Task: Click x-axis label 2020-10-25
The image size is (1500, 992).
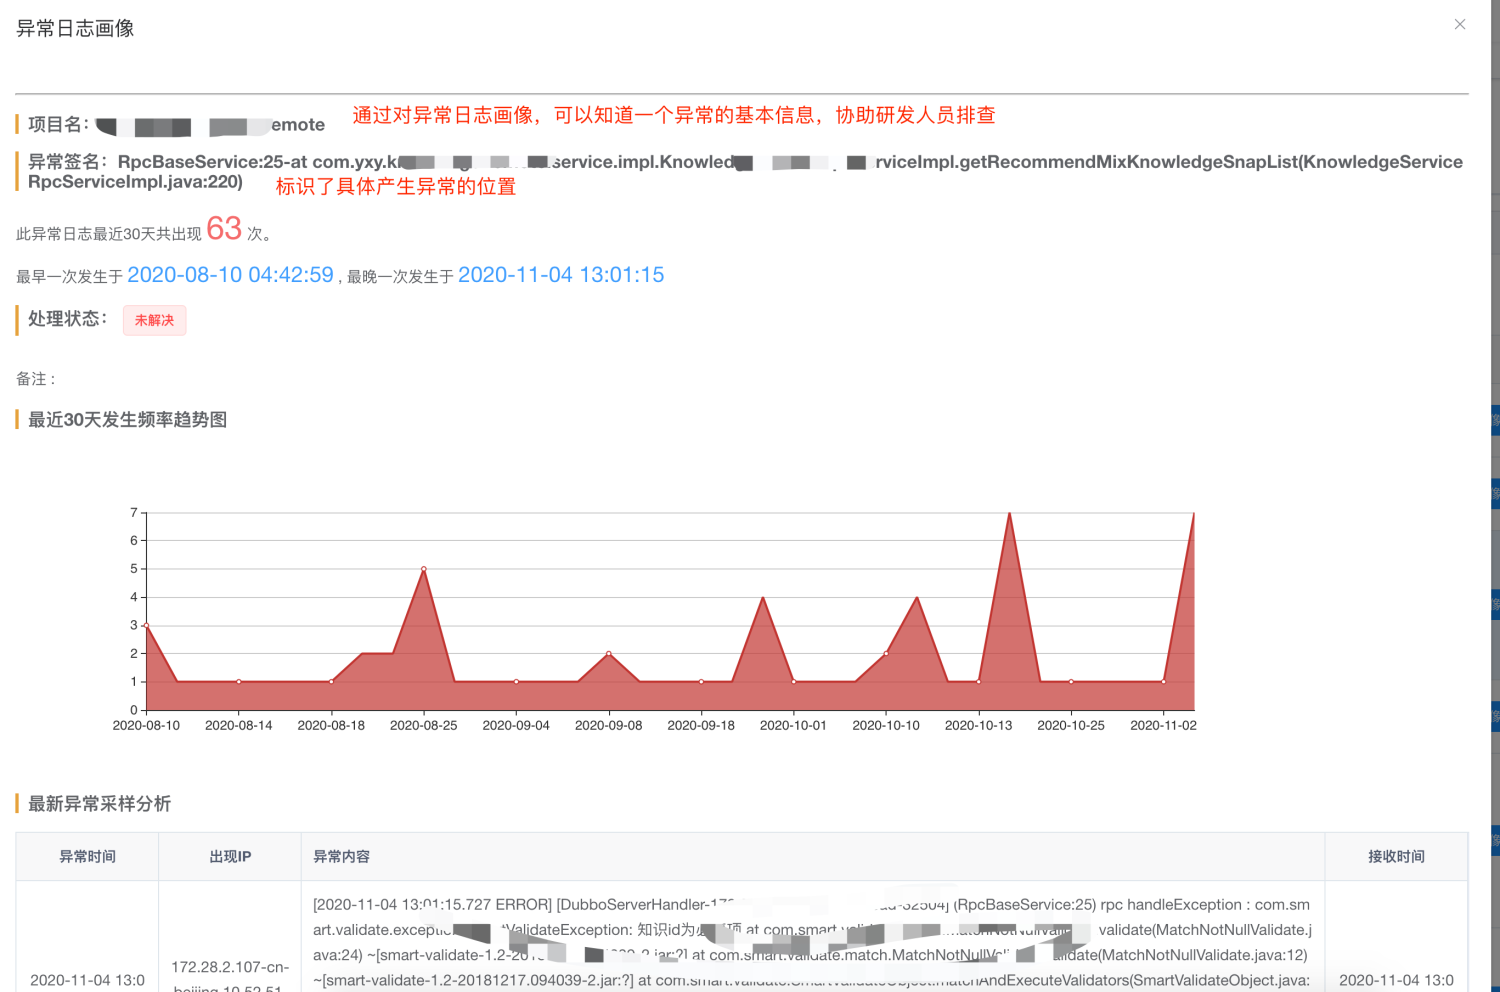Action: pos(1071,725)
